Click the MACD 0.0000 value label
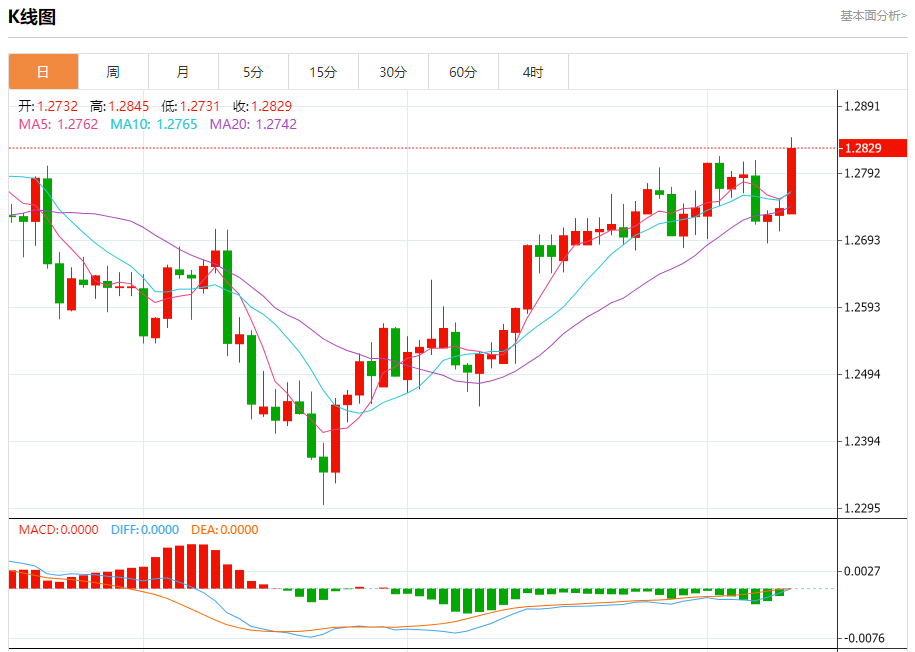Image resolution: width=915 pixels, height=652 pixels. tap(58, 529)
